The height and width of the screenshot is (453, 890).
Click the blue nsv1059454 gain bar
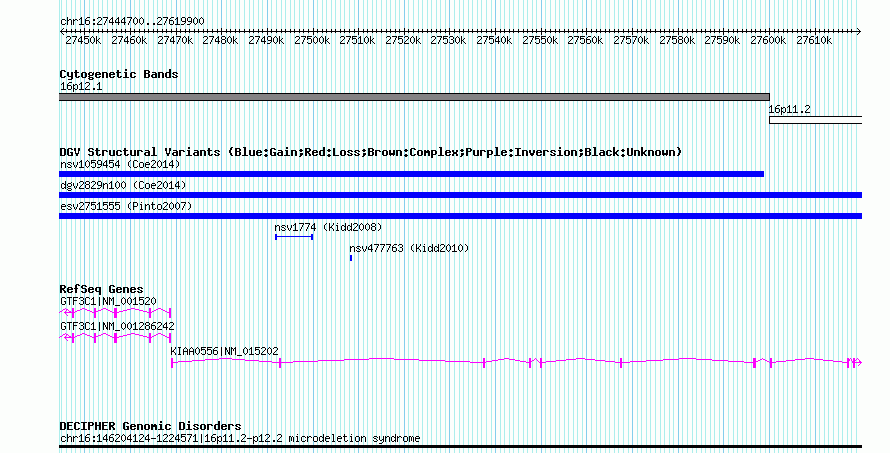click(412, 174)
